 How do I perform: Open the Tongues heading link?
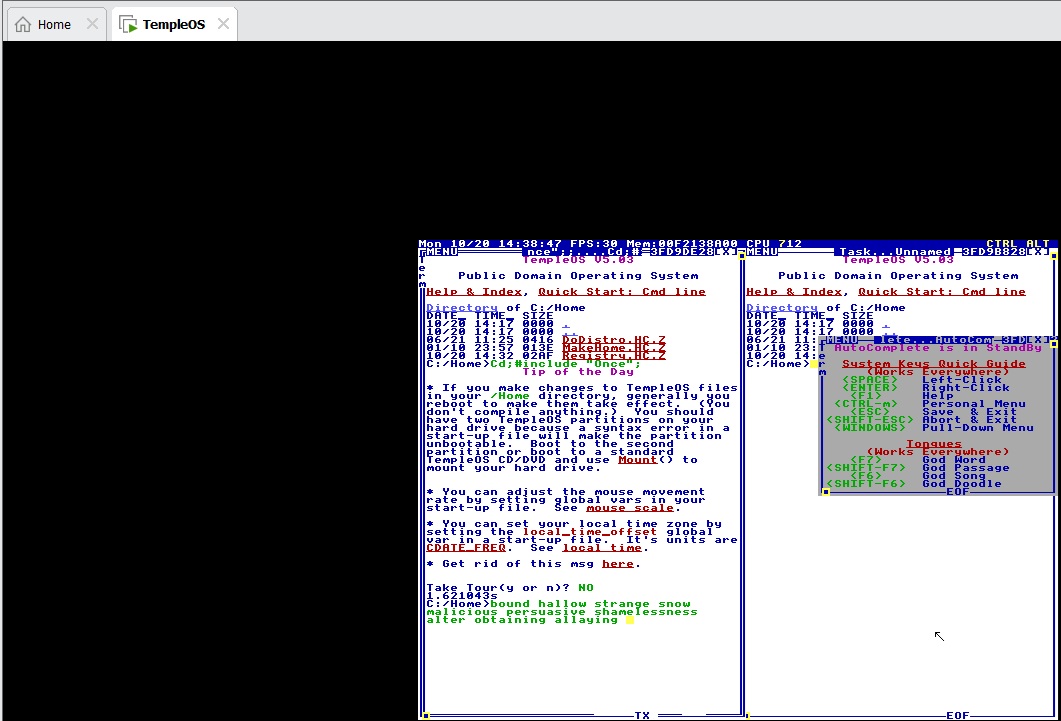click(934, 444)
